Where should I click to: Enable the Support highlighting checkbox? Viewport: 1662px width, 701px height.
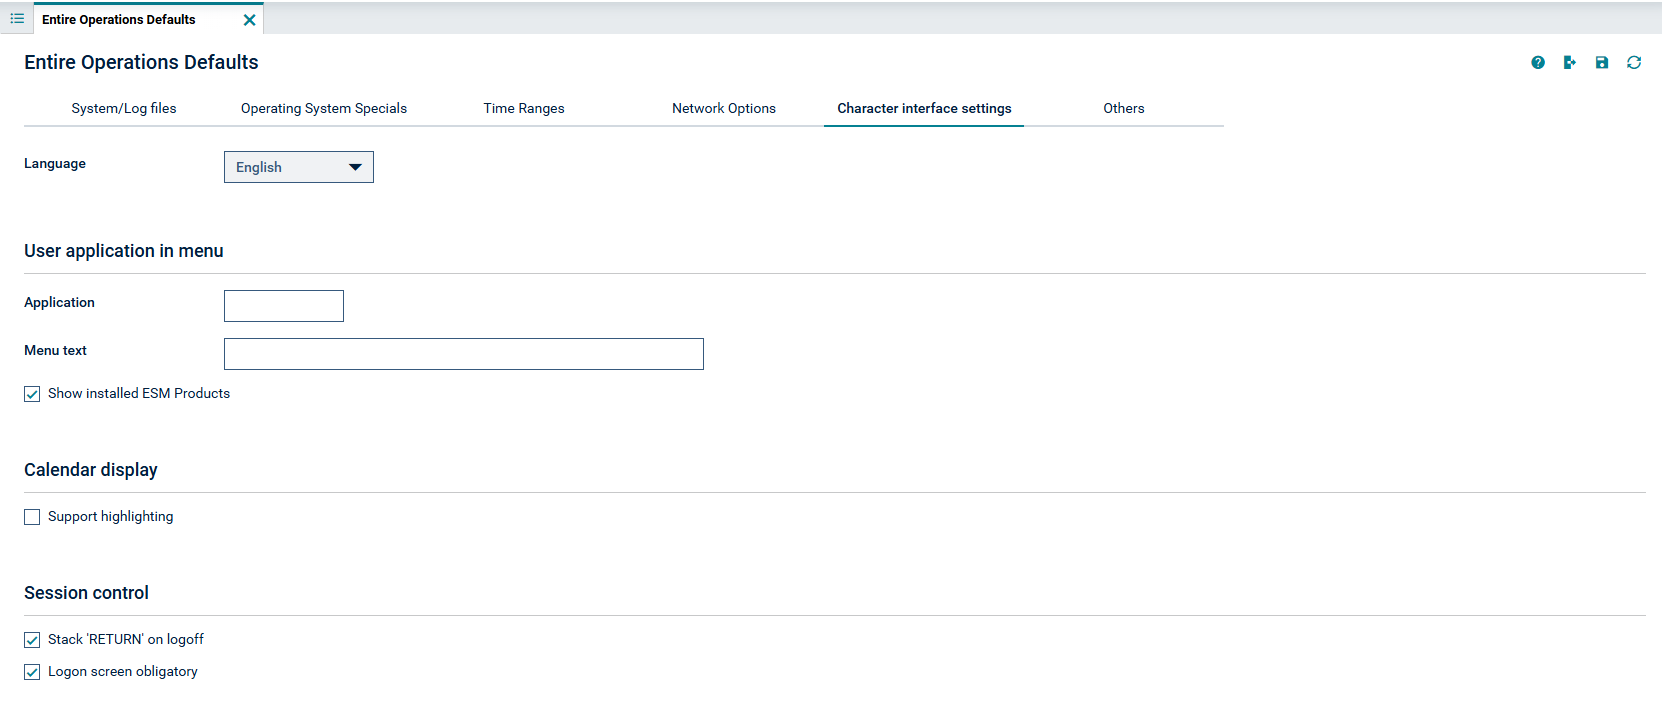point(32,517)
